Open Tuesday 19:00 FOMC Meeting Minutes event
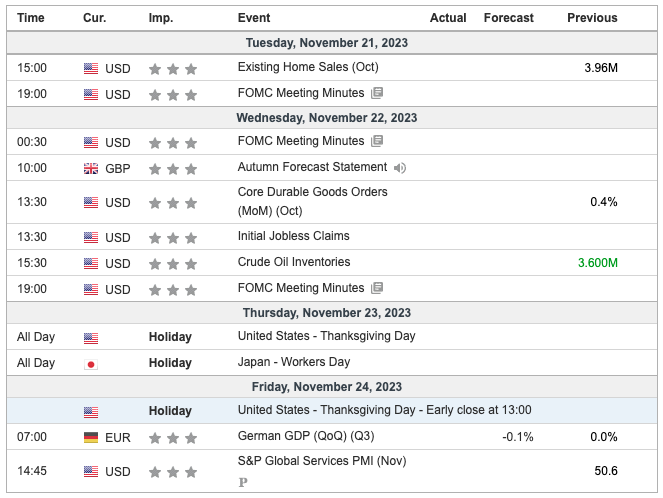 click(x=301, y=93)
